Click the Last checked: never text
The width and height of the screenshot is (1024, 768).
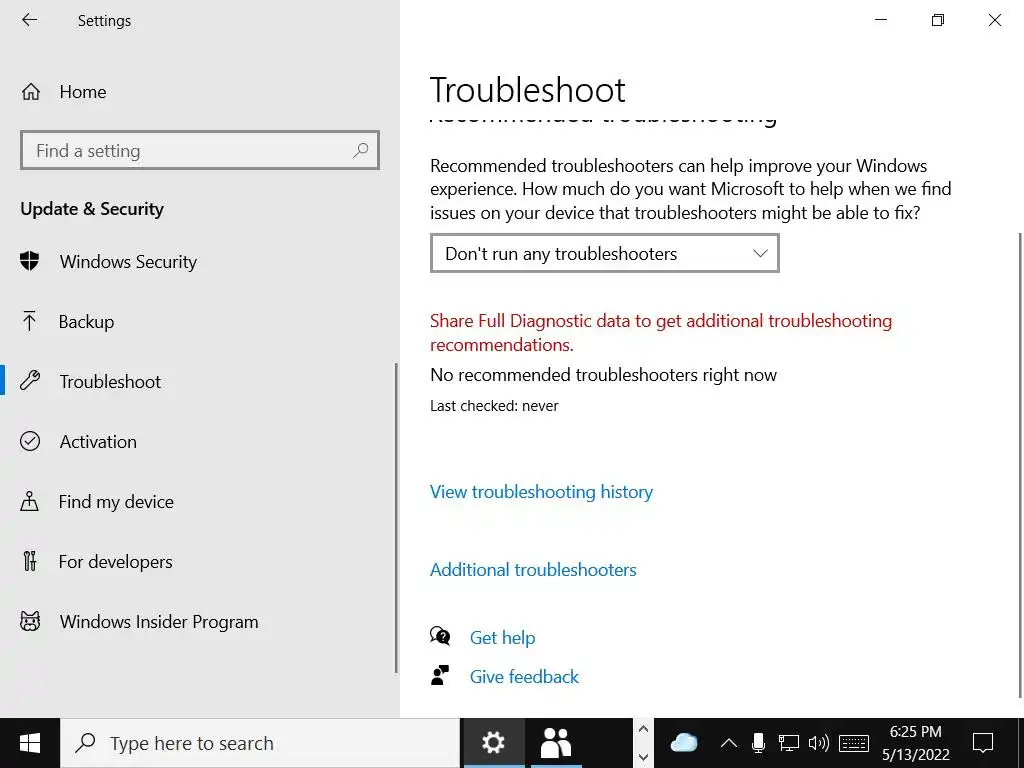point(494,406)
